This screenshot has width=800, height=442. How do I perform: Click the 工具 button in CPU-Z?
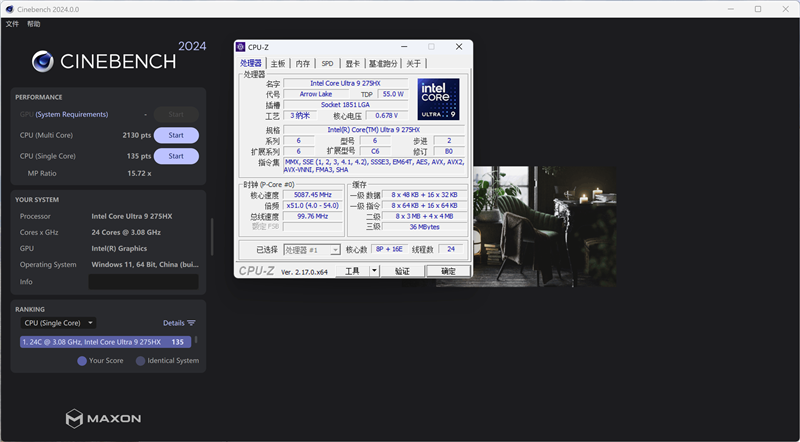tap(353, 271)
